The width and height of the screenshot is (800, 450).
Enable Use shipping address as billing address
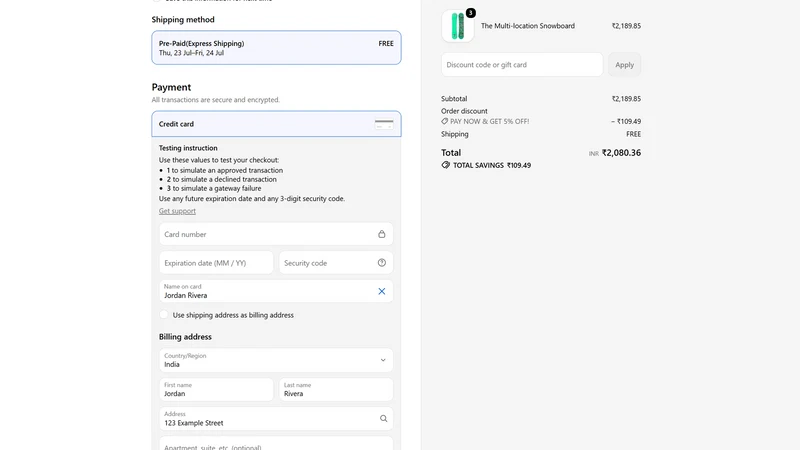point(164,315)
